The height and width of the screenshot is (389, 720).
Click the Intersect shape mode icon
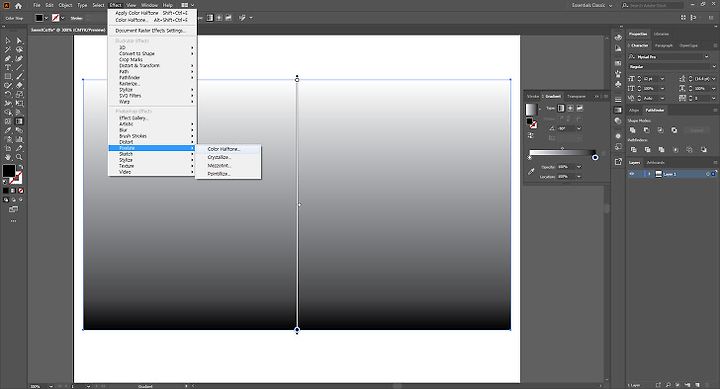[x=660, y=130]
